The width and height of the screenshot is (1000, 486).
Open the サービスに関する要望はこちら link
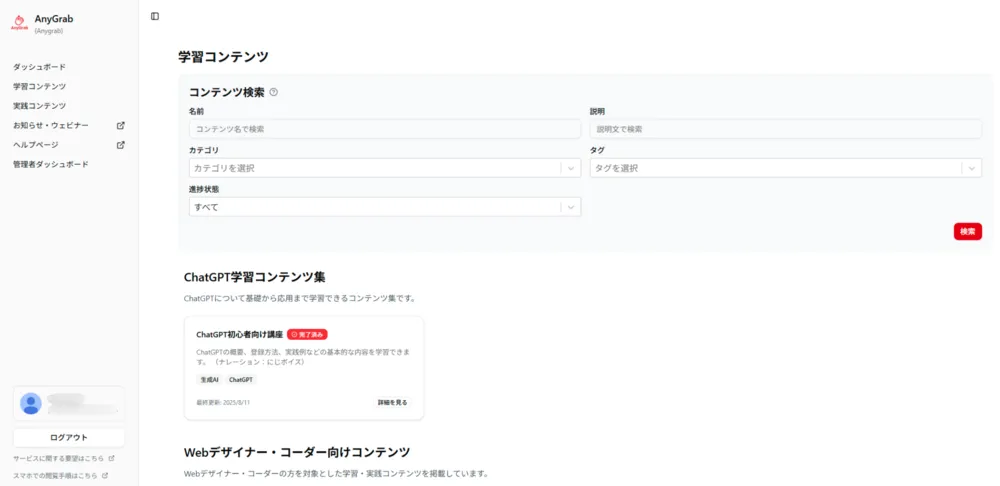pos(58,458)
